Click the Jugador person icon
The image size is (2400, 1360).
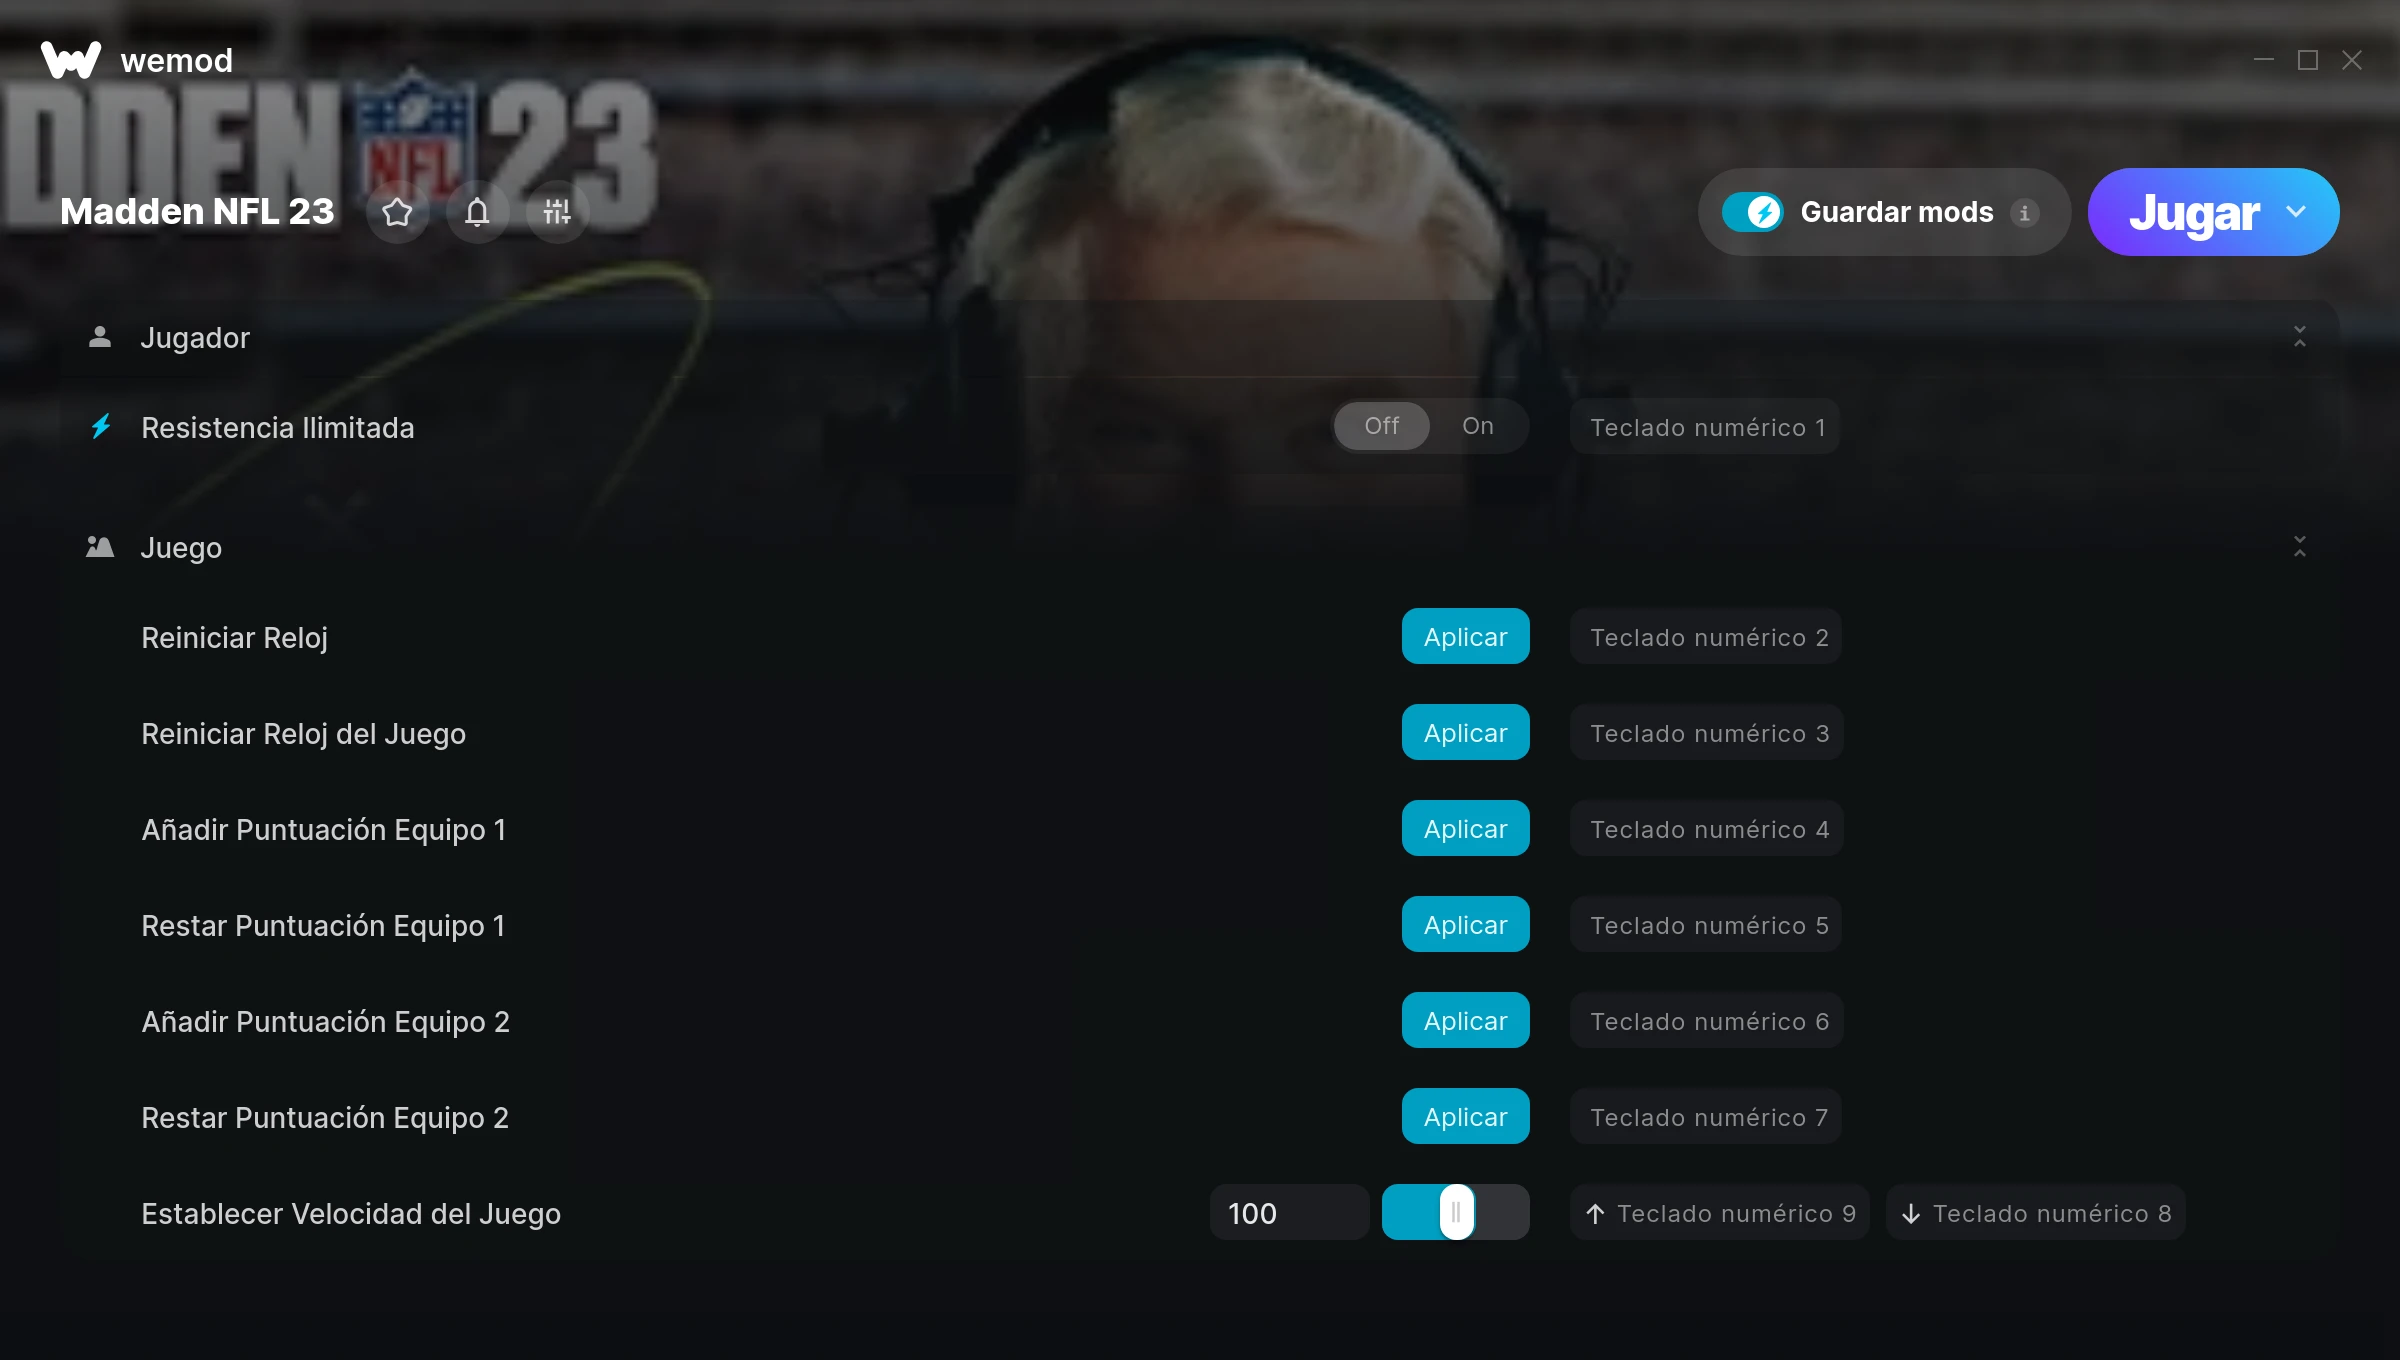(x=100, y=337)
